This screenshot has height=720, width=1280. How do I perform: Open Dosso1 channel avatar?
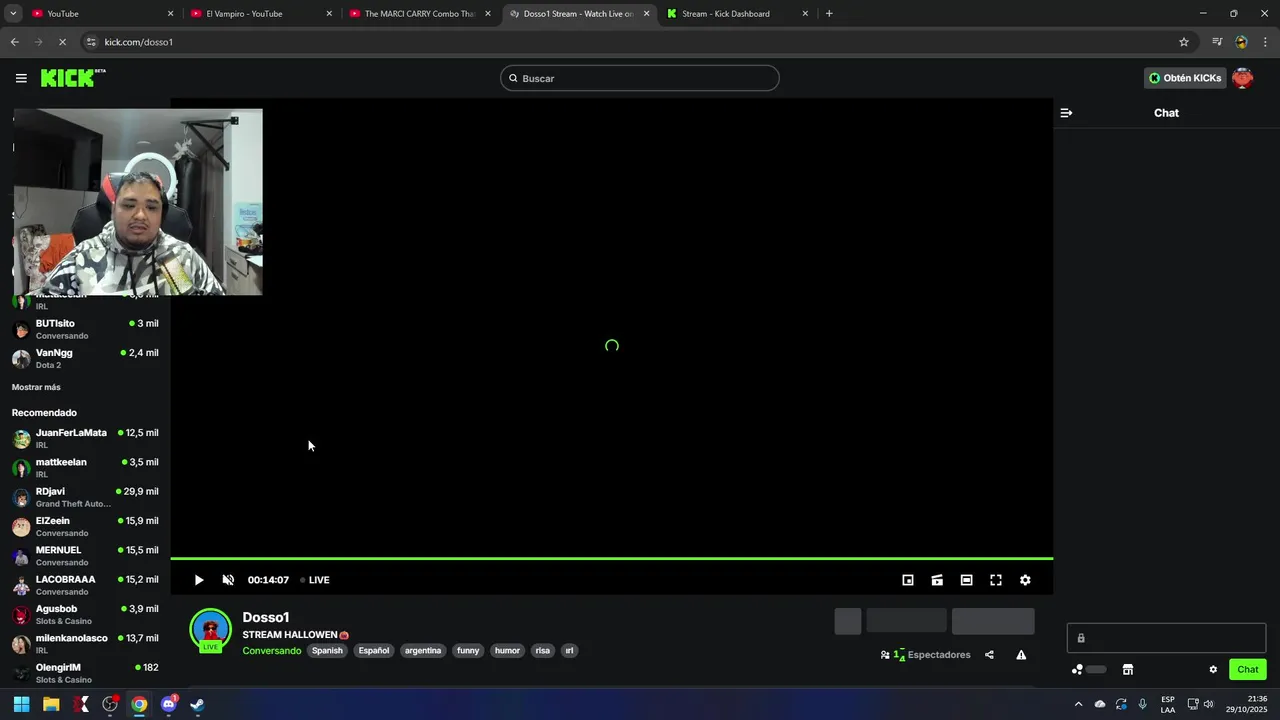[211, 630]
